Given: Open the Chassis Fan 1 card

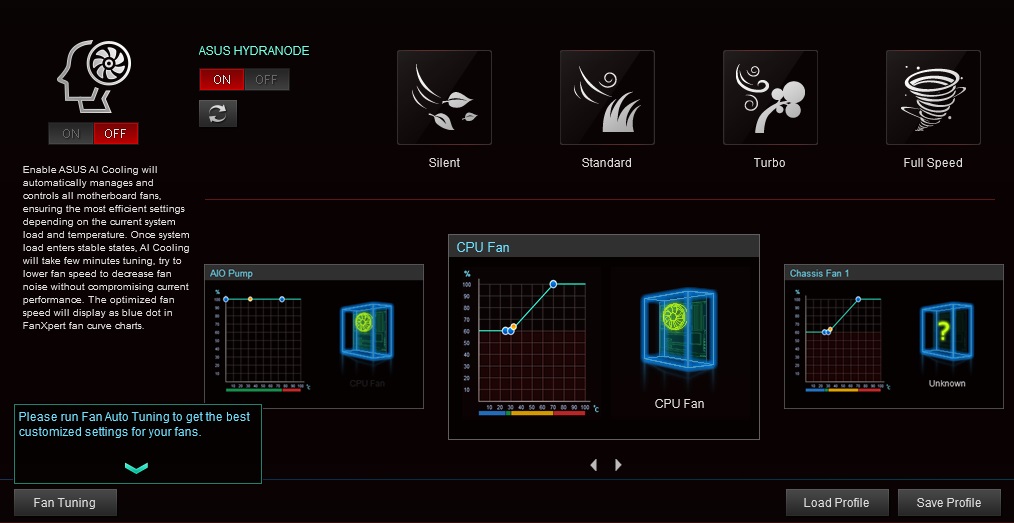Looking at the screenshot, I should click(894, 336).
